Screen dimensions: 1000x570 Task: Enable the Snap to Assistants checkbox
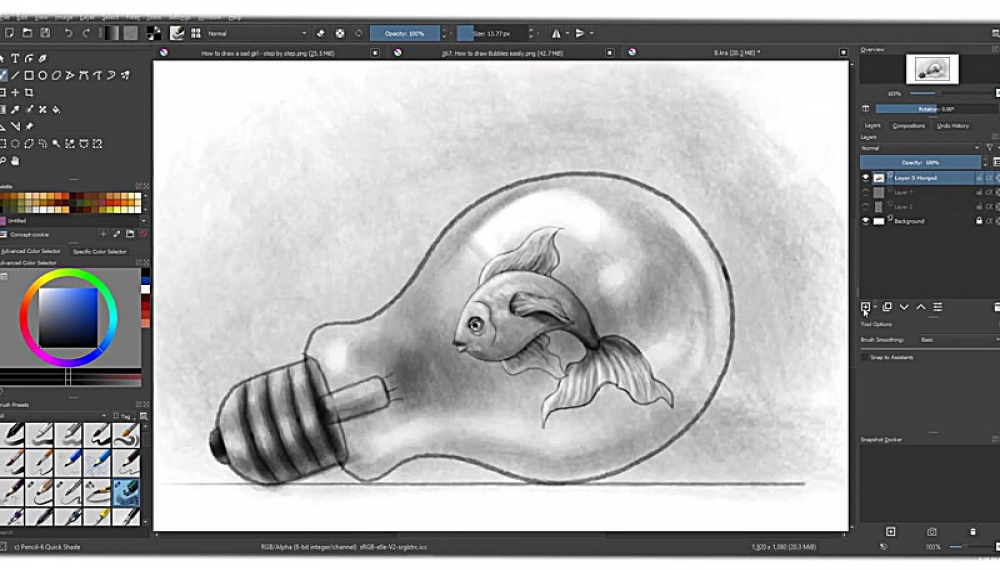click(866, 357)
